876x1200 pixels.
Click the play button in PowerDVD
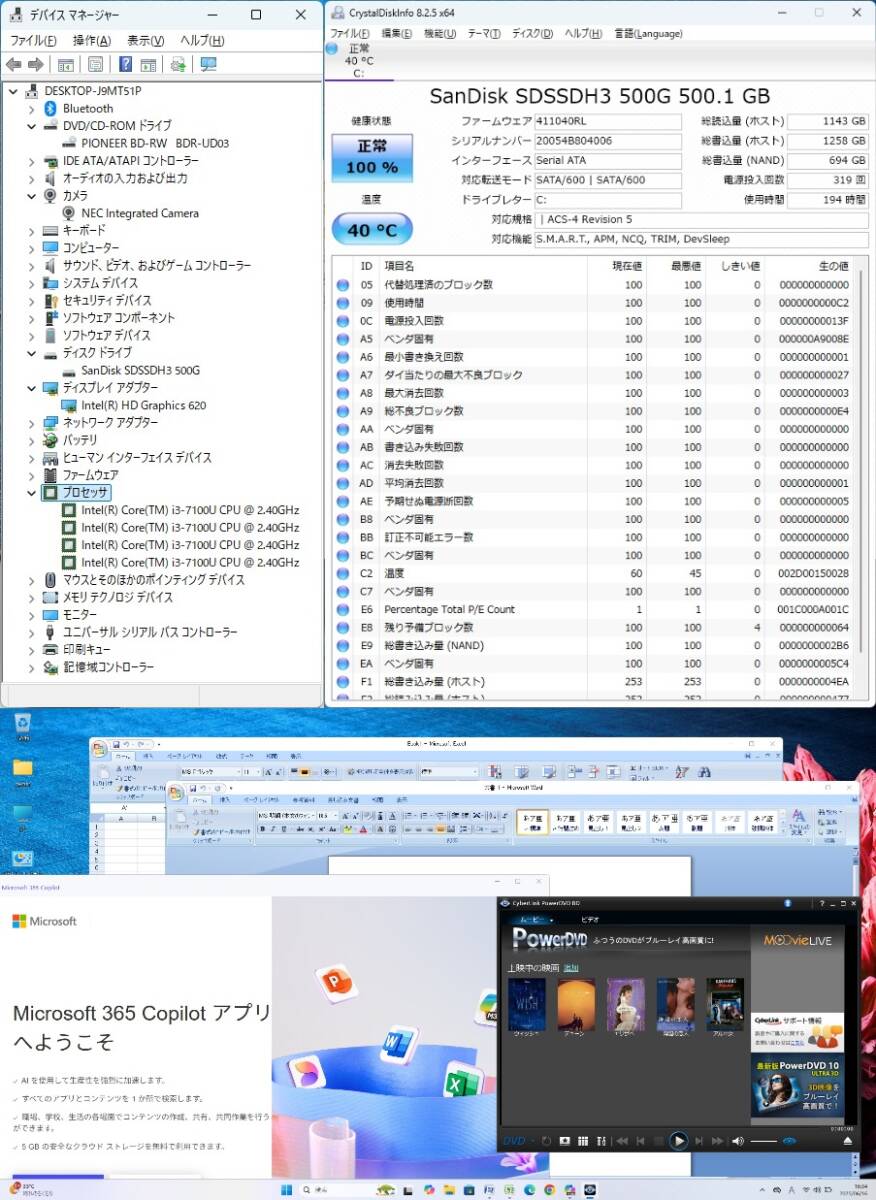pyautogui.click(x=679, y=1140)
